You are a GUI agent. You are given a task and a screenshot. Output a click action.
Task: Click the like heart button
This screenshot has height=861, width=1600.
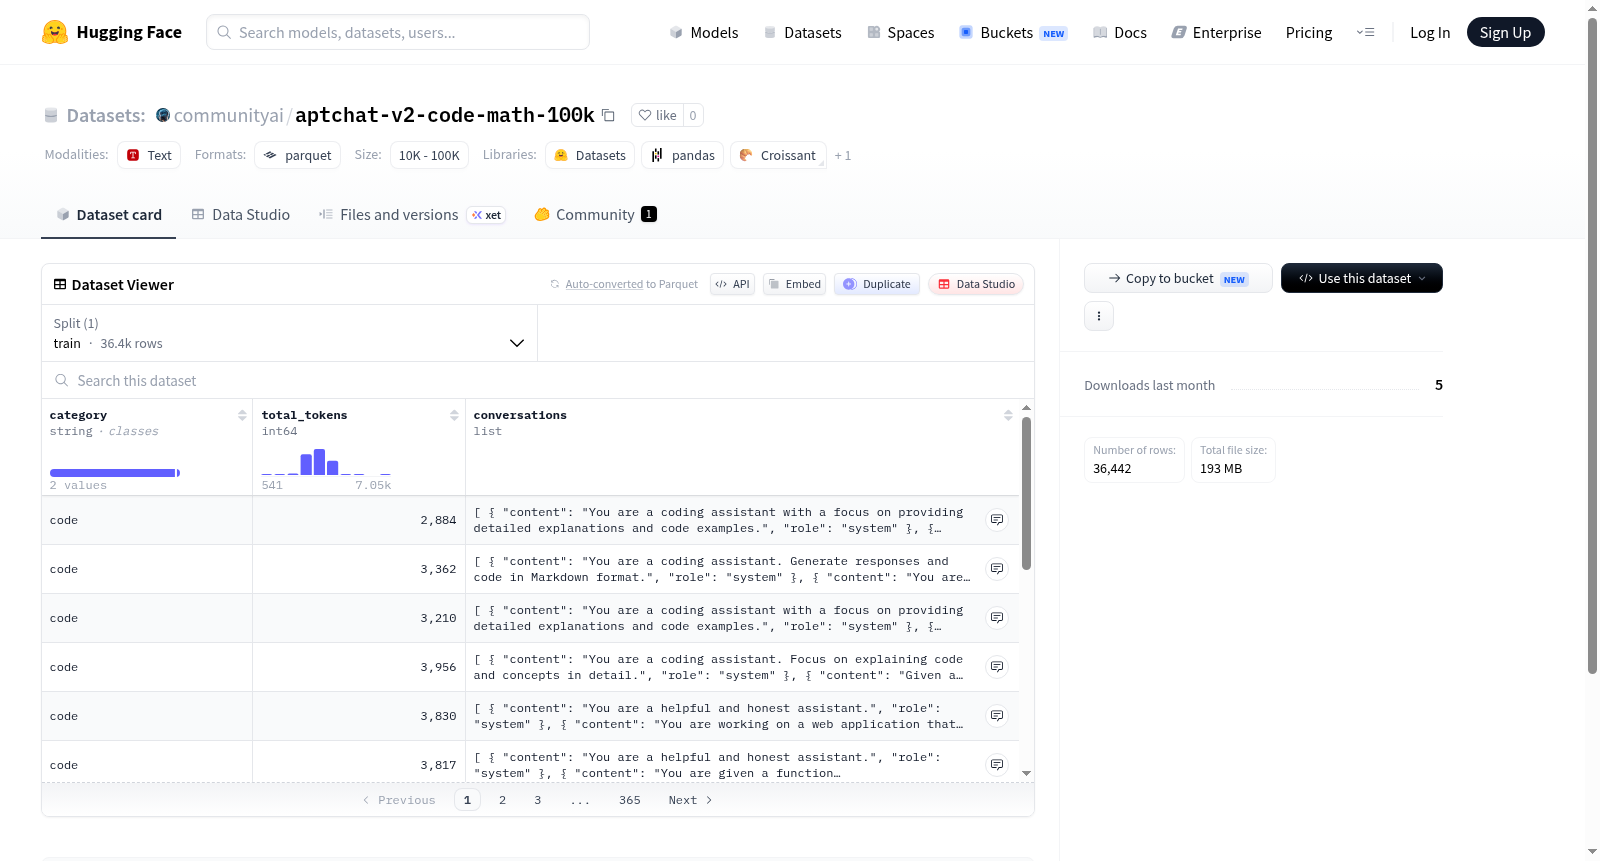(x=657, y=115)
